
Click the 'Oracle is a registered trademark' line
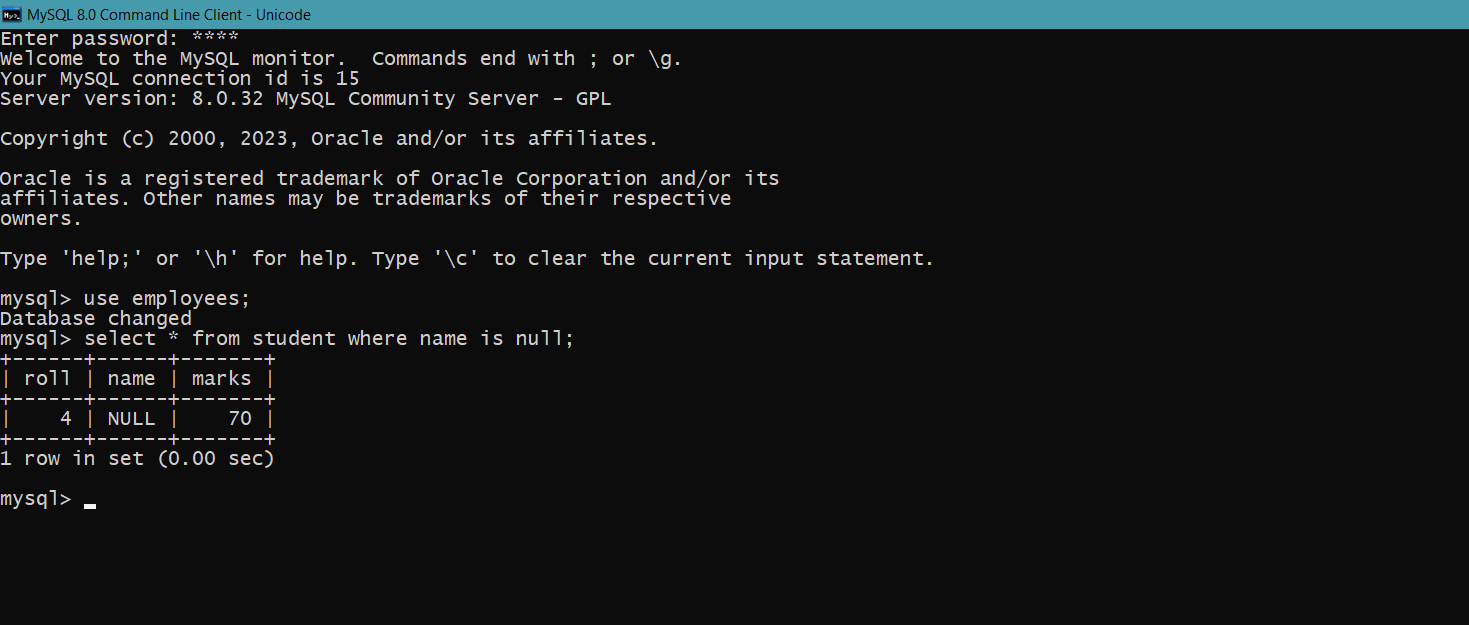tap(390, 179)
